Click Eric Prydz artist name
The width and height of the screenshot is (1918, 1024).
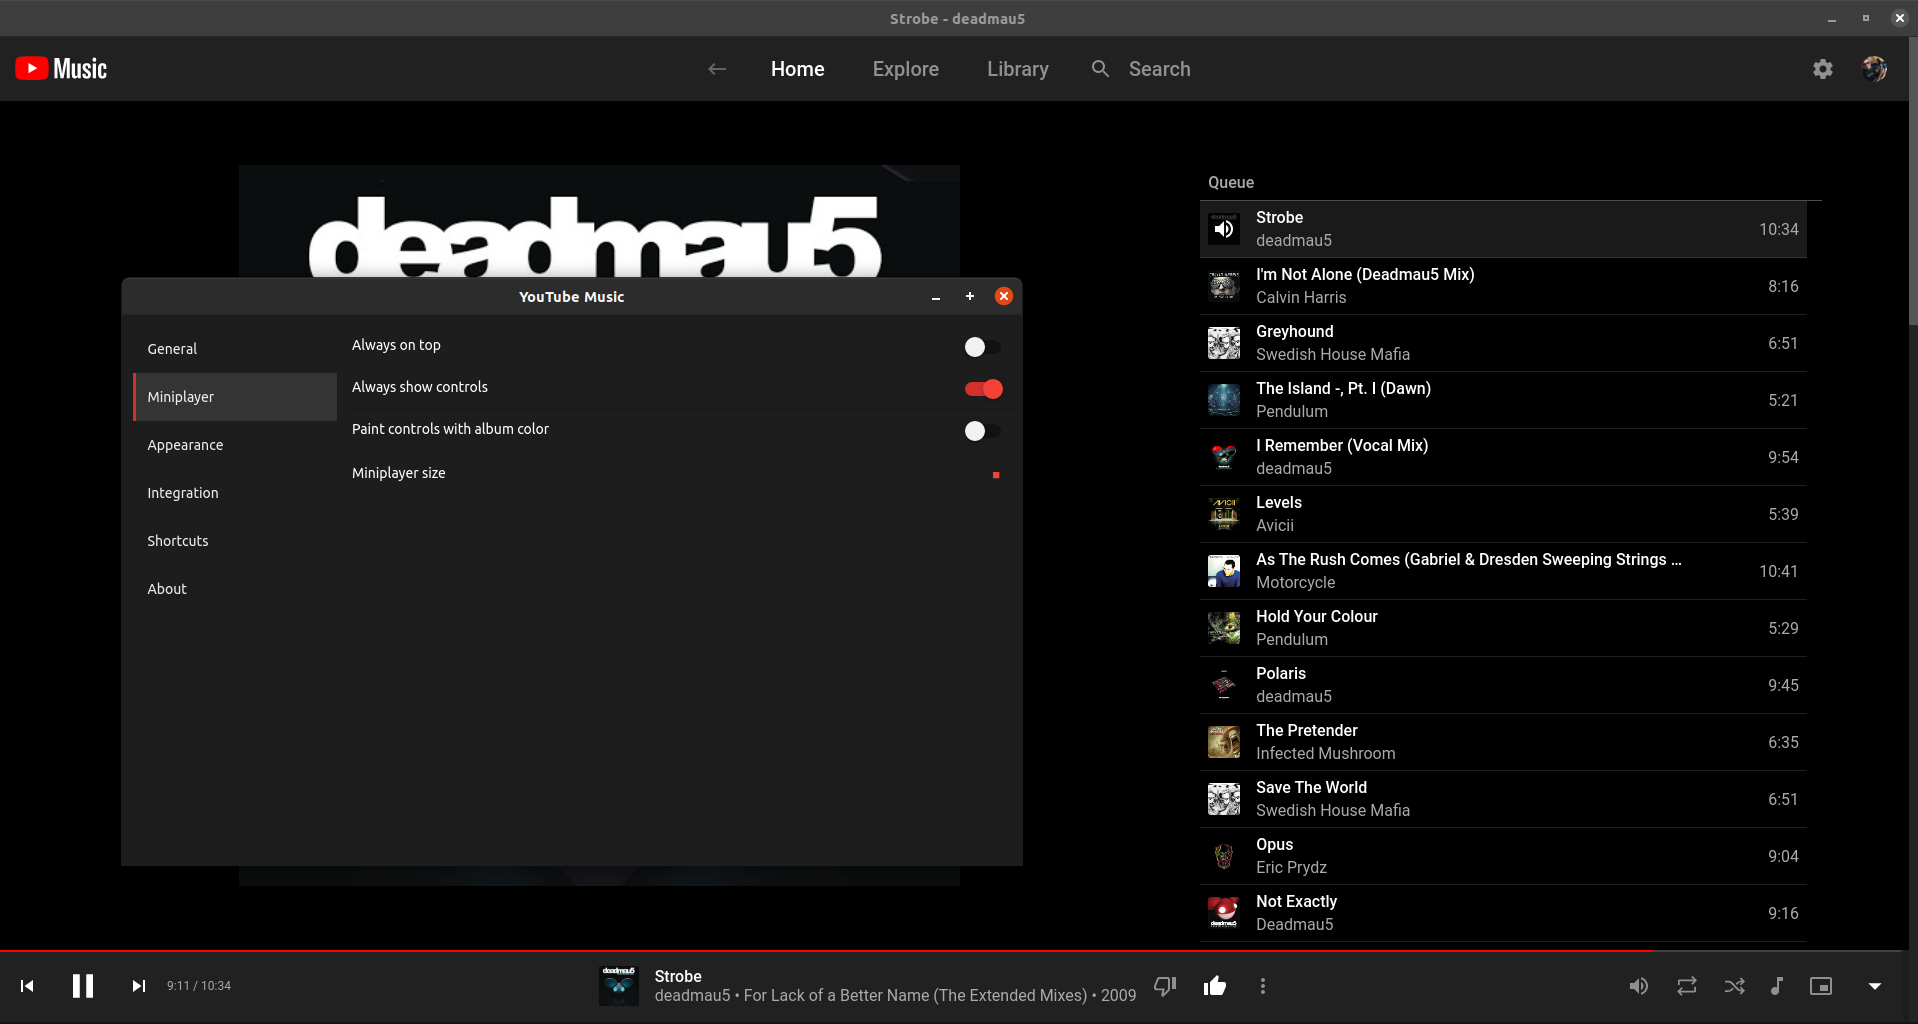coord(1291,868)
